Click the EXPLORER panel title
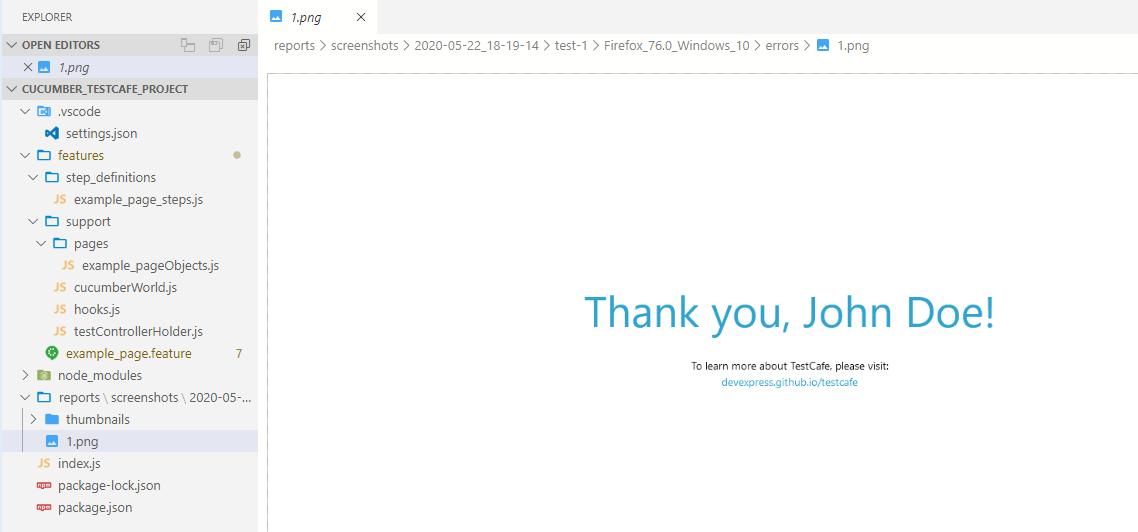Image resolution: width=1138 pixels, height=532 pixels. pyautogui.click(x=46, y=17)
